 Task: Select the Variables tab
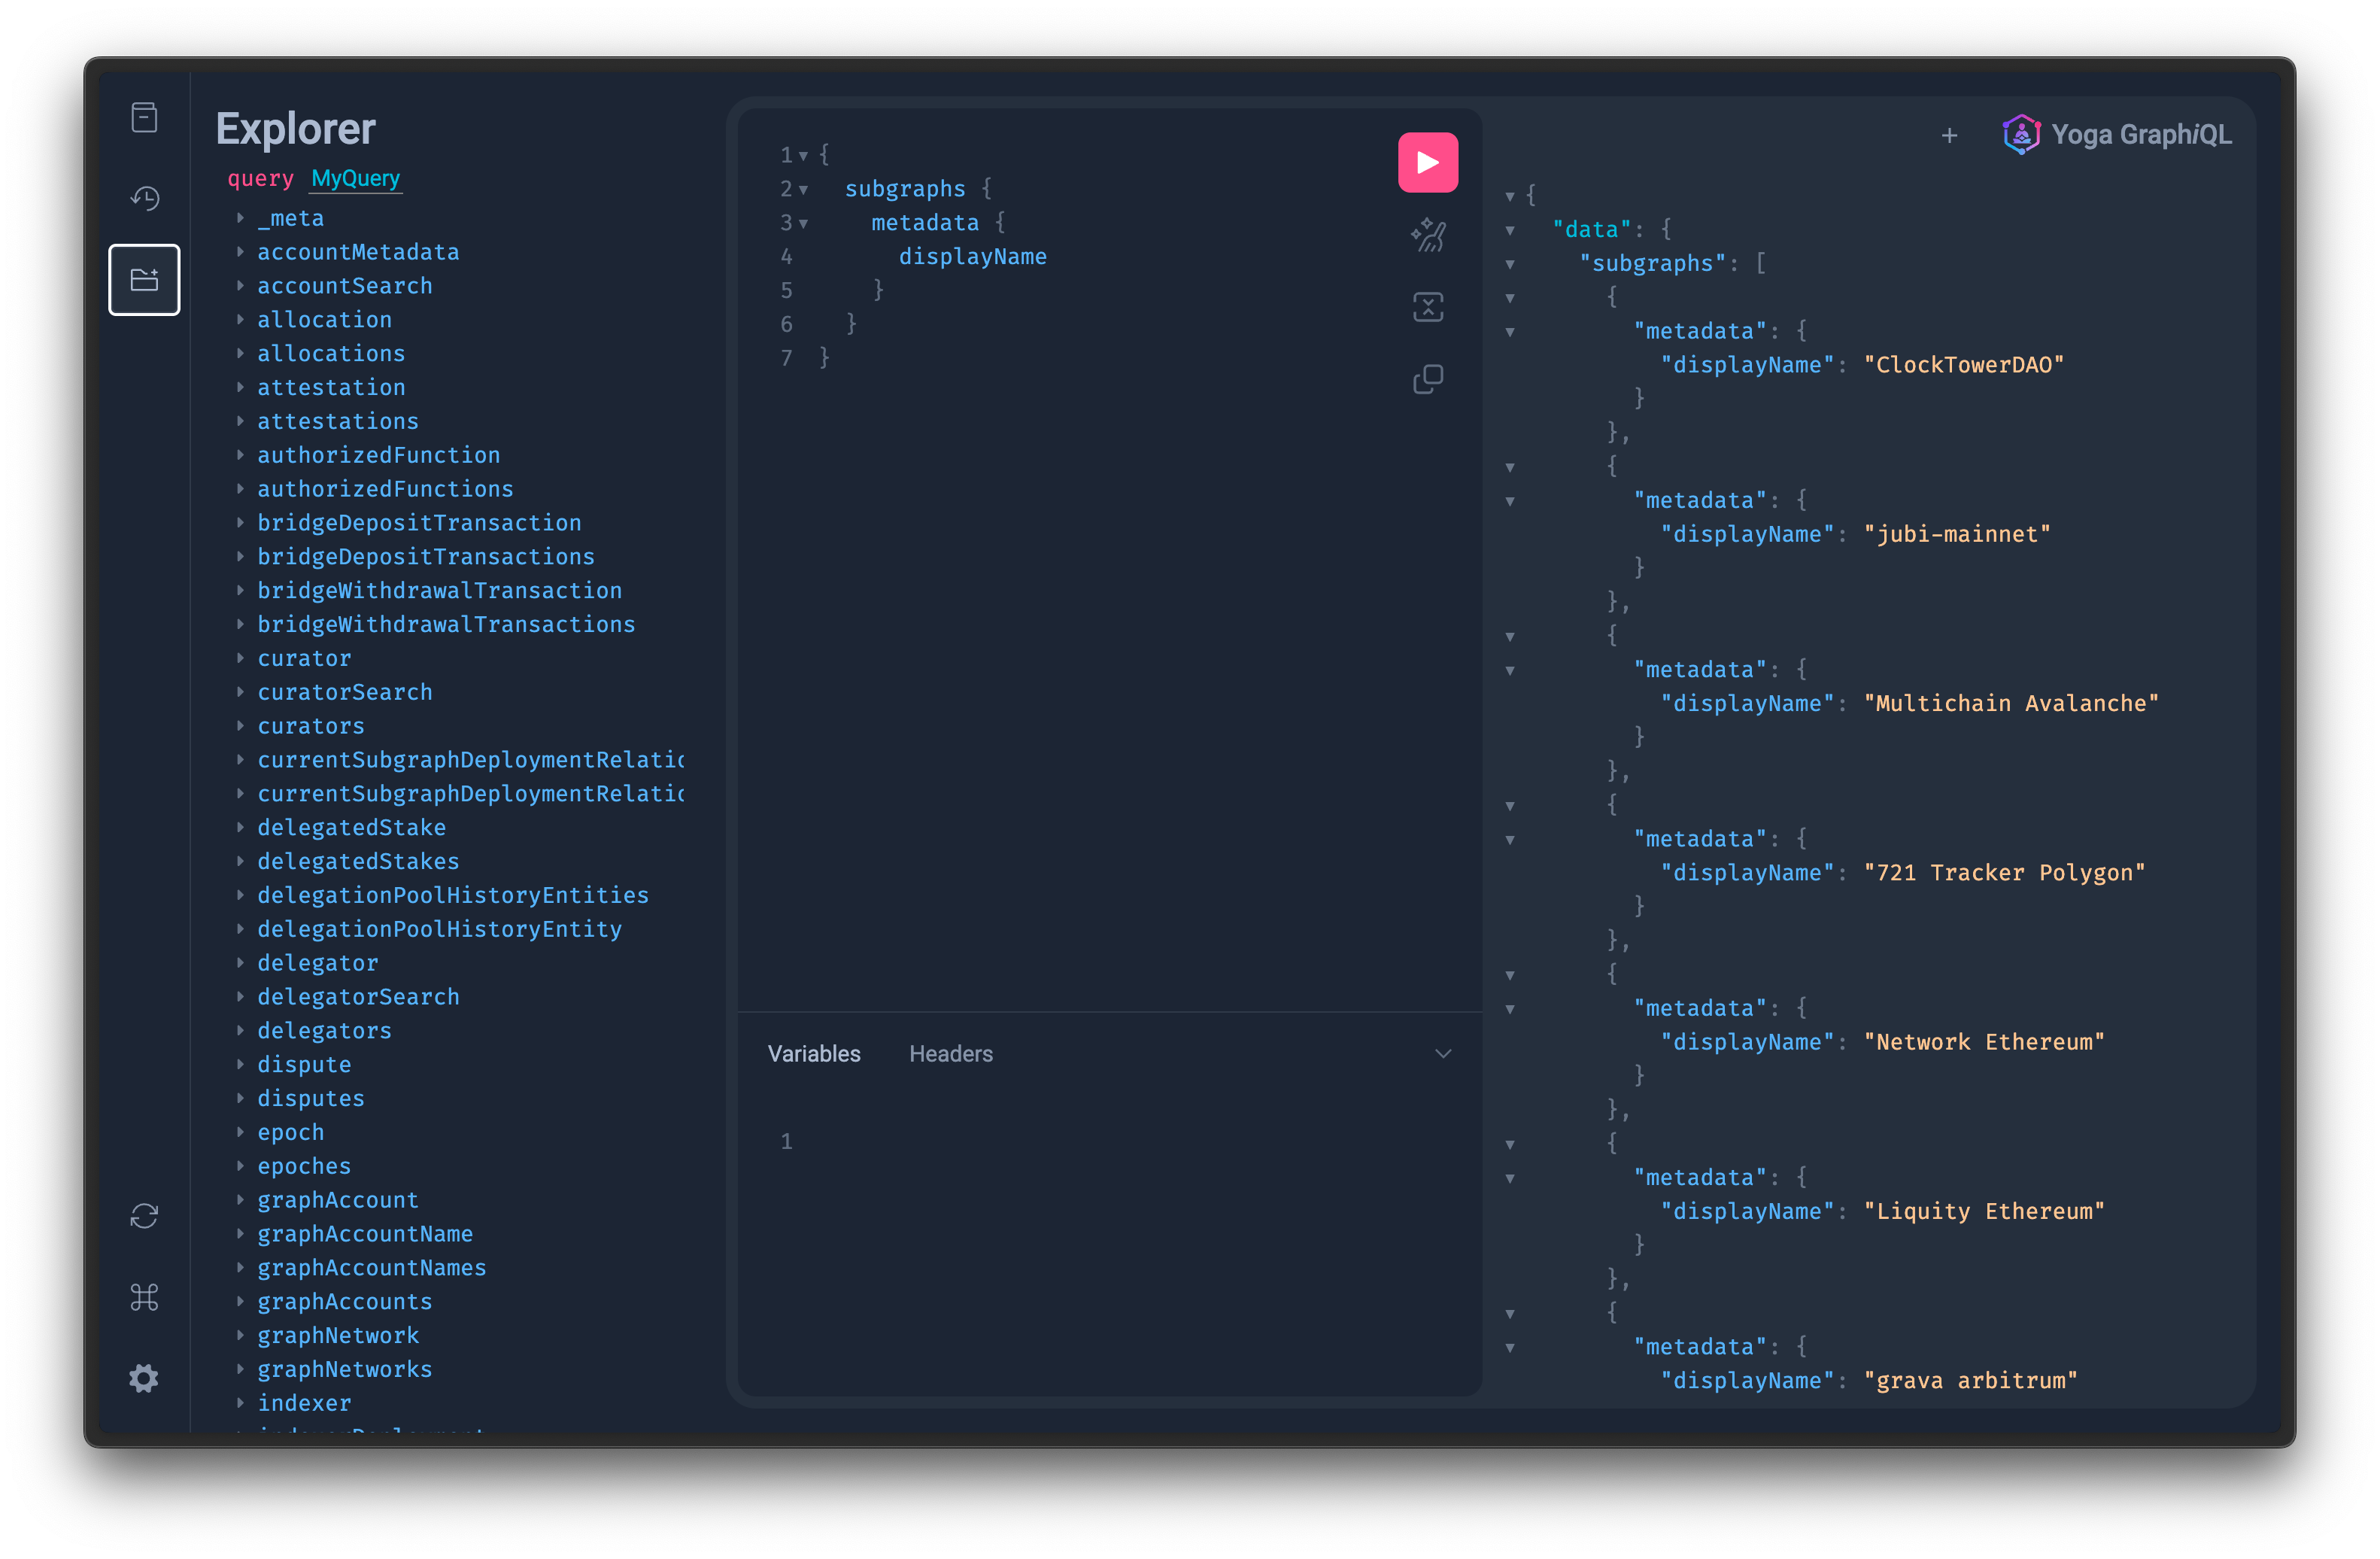tap(813, 1054)
